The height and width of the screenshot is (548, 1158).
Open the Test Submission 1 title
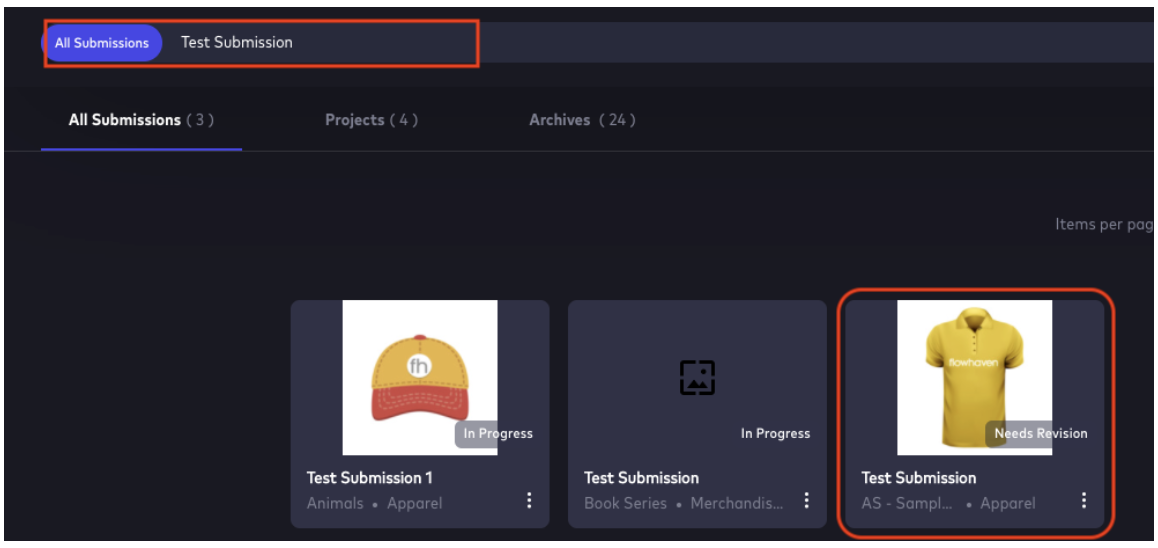click(369, 478)
